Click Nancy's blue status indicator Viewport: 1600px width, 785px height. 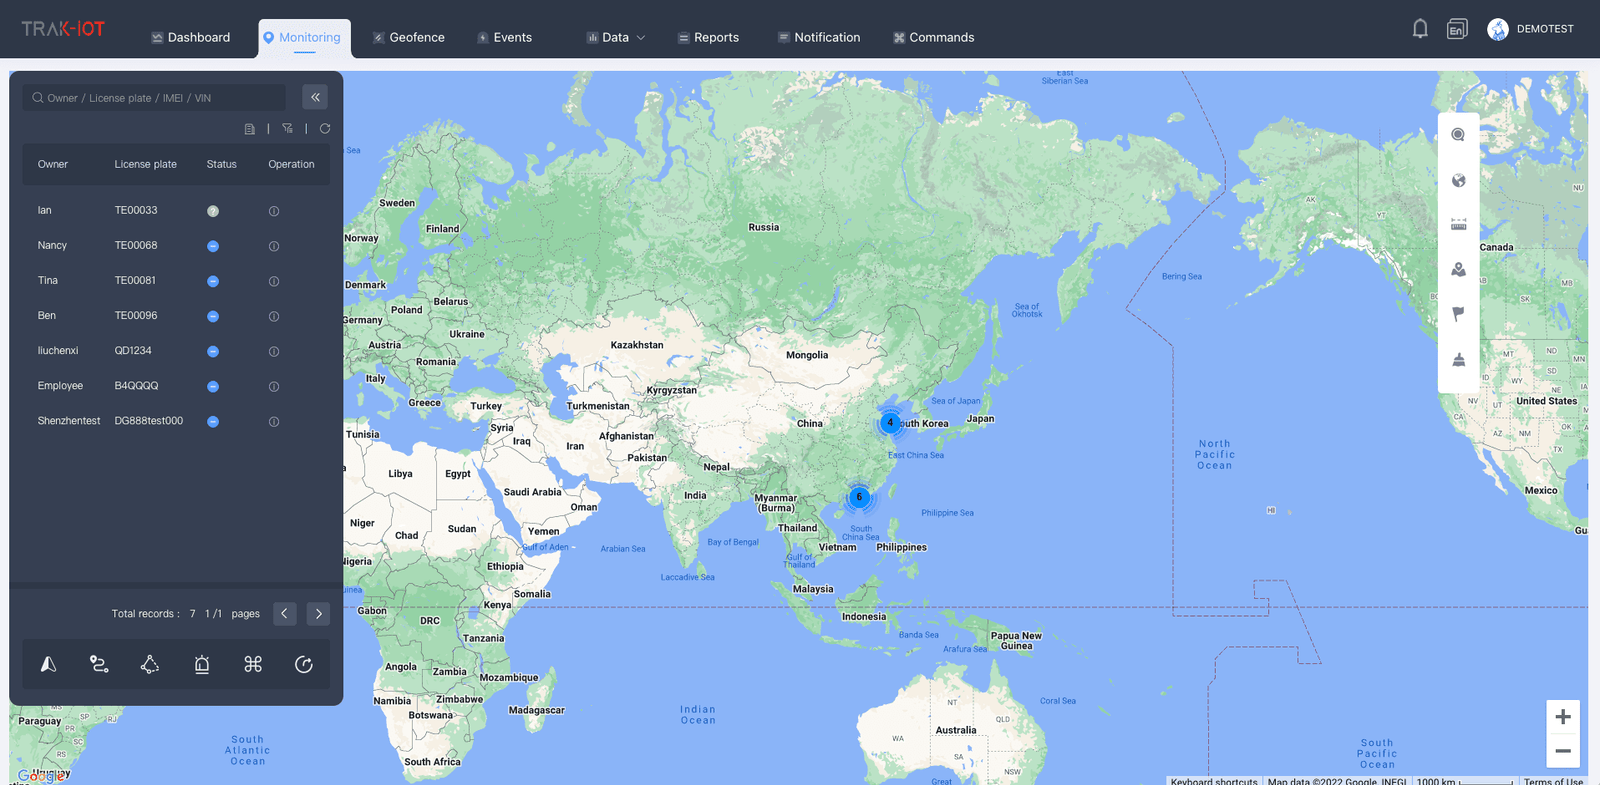click(x=213, y=246)
